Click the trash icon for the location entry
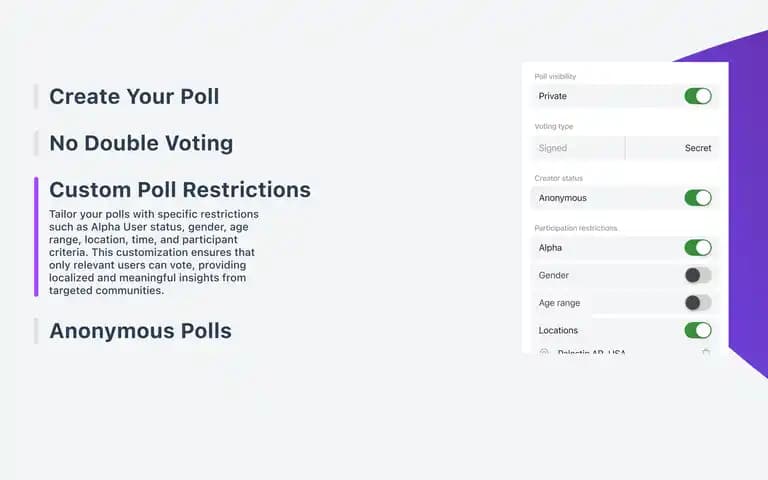768x480 pixels. (705, 352)
